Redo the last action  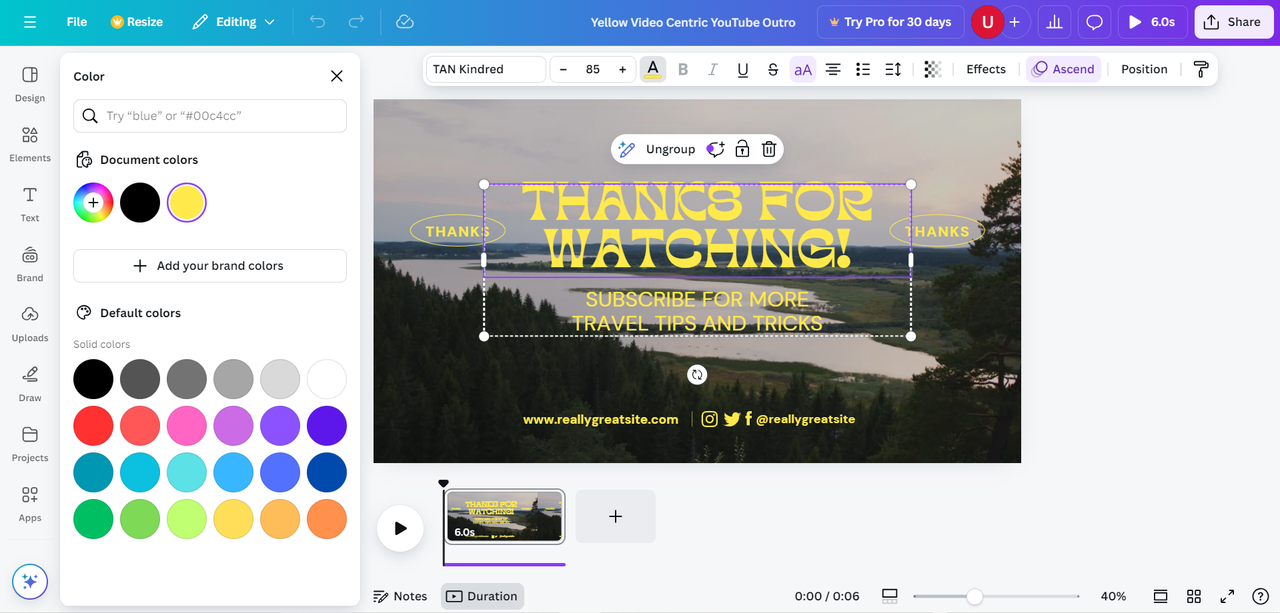click(x=356, y=22)
